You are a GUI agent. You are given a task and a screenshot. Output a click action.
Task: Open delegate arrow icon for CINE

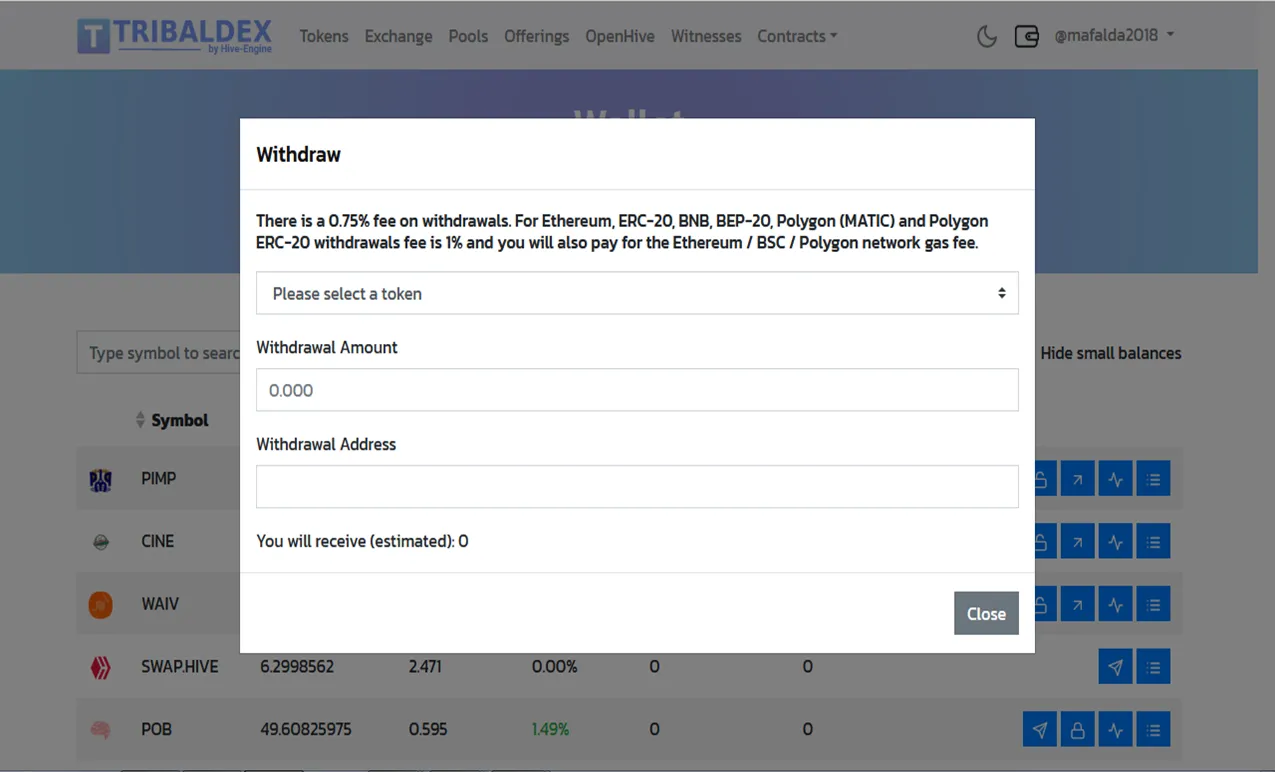coord(1077,542)
